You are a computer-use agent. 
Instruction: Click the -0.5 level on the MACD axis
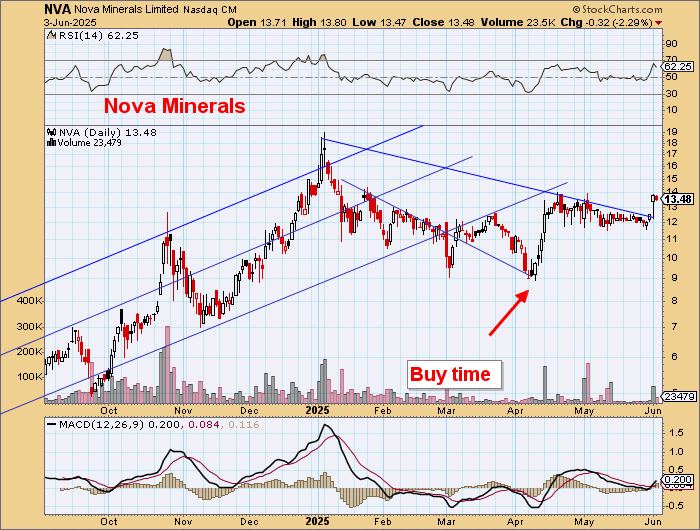click(674, 506)
